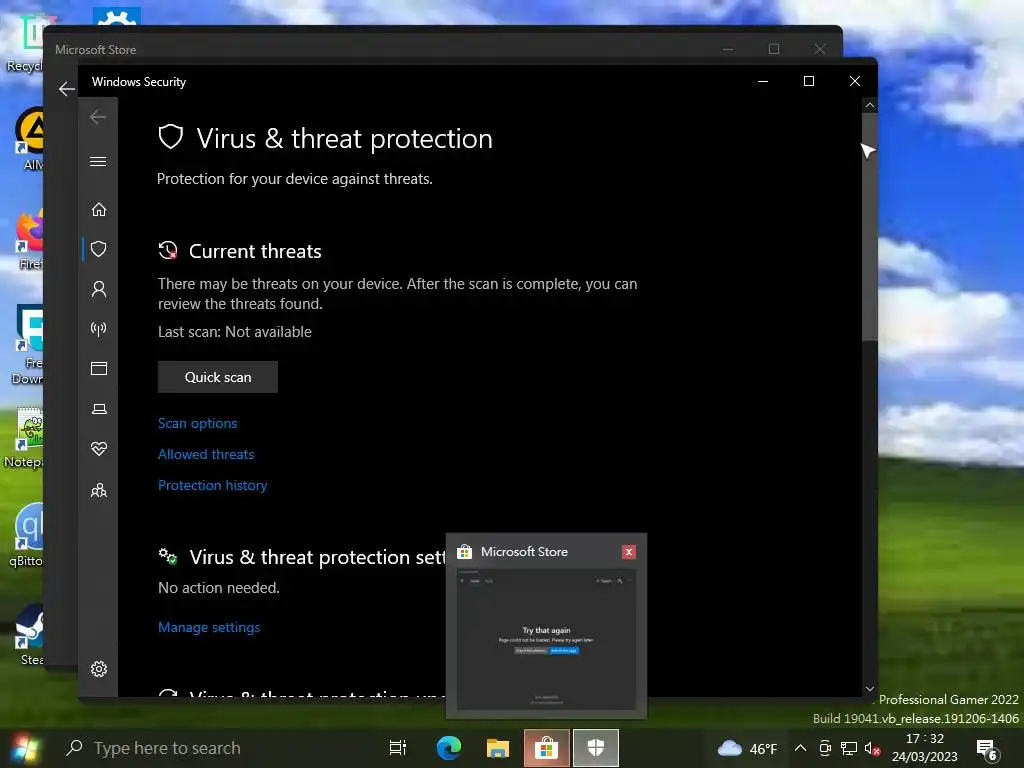Open File Explorer from the taskbar
Image resolution: width=1024 pixels, height=768 pixels.
498,748
